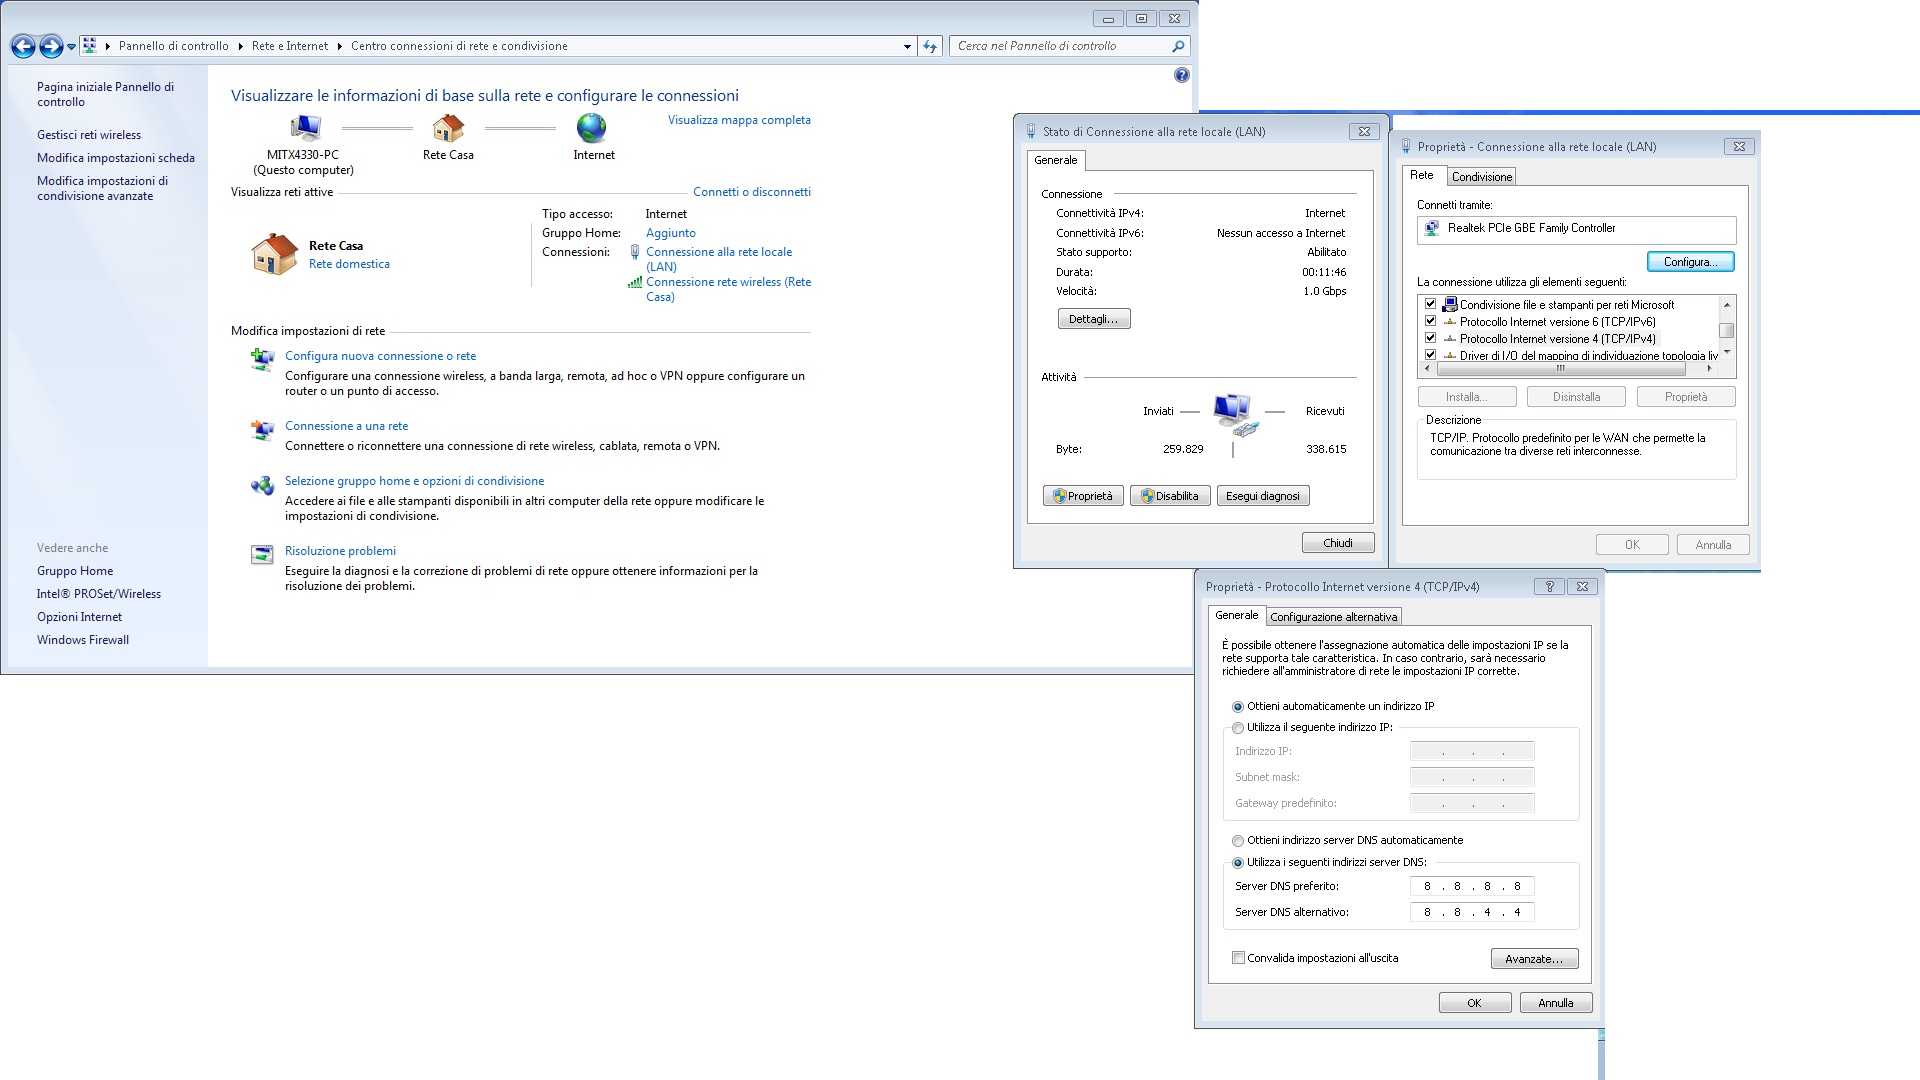
Task: Click the Control Panel icon in address bar
Action: 90,46
